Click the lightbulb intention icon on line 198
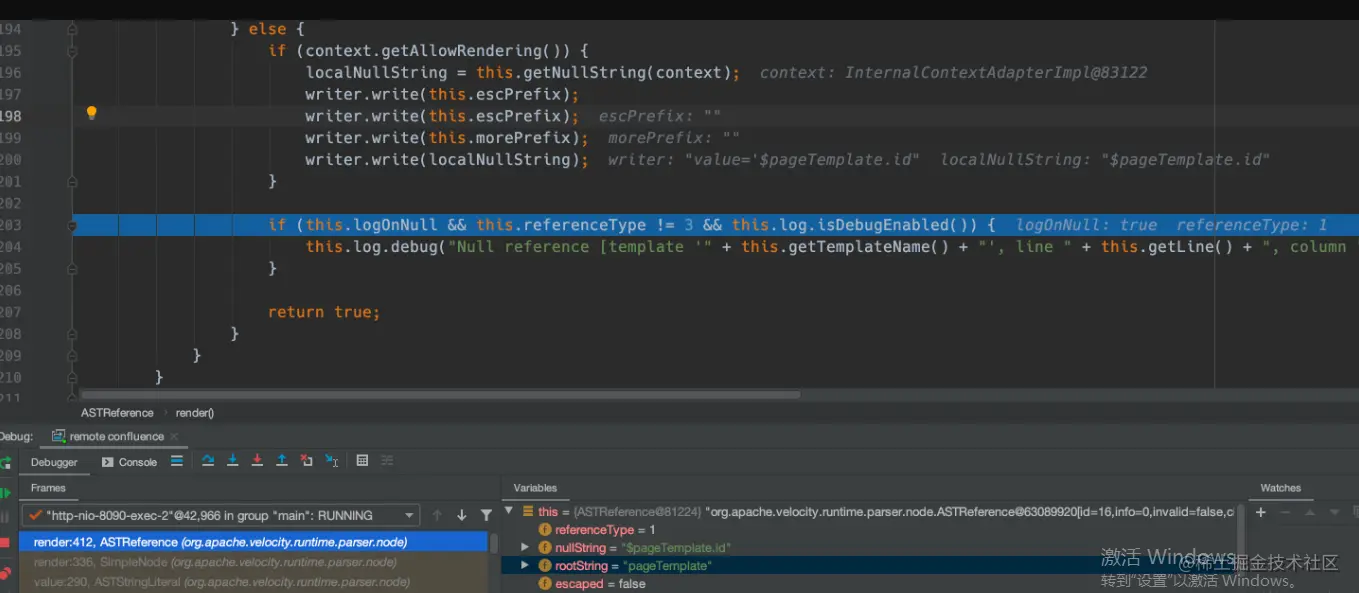1359x593 pixels. (x=91, y=113)
